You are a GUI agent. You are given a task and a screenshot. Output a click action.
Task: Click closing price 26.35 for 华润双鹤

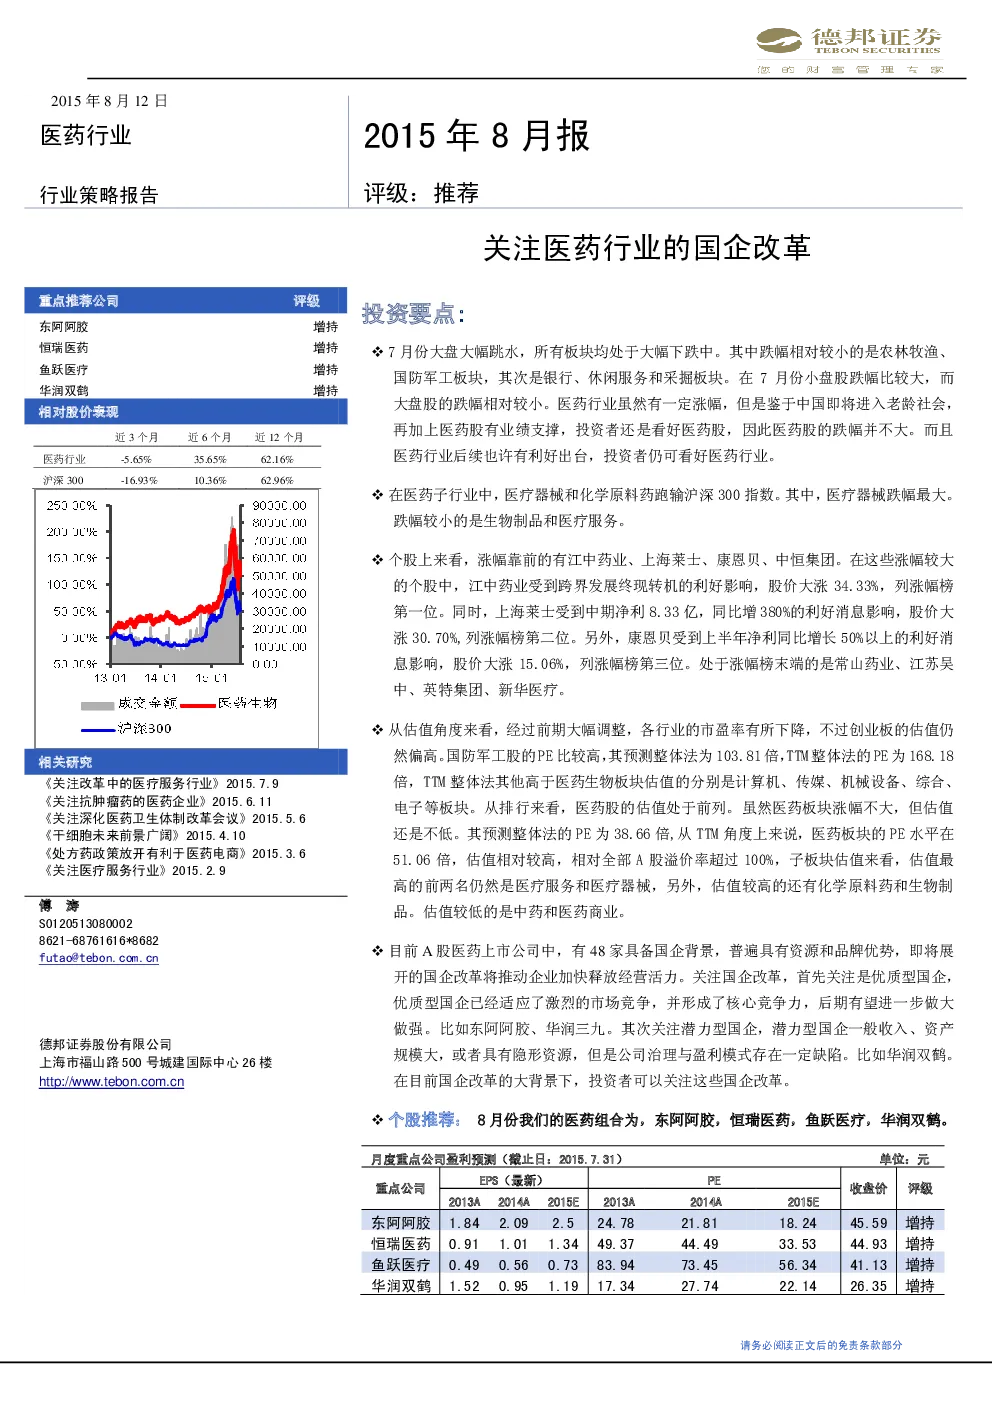tap(868, 1286)
